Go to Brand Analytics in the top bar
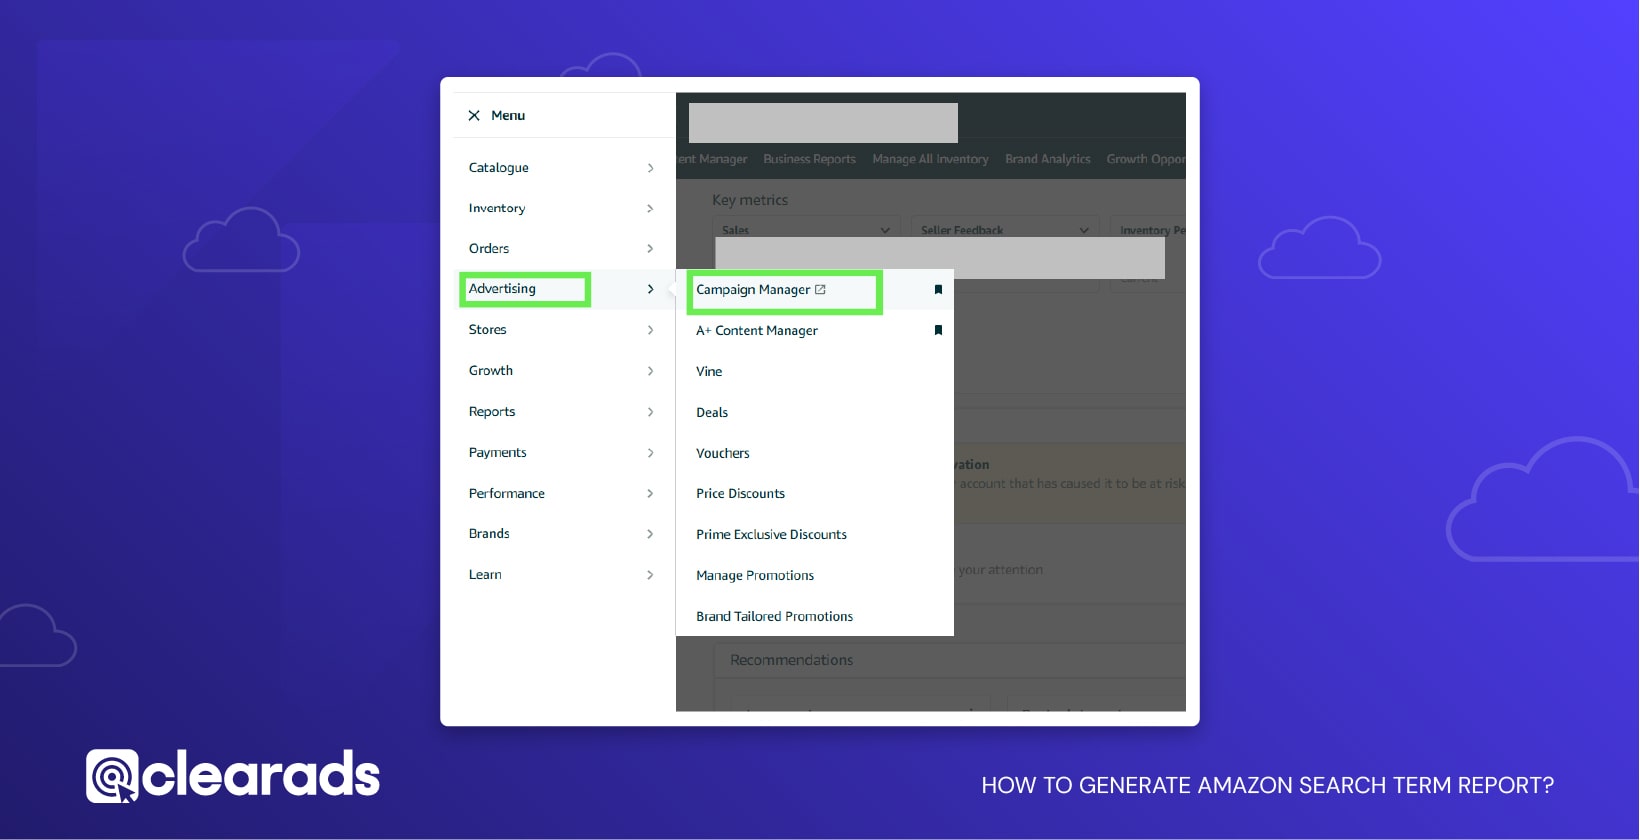The image size is (1640, 840). point(1048,159)
